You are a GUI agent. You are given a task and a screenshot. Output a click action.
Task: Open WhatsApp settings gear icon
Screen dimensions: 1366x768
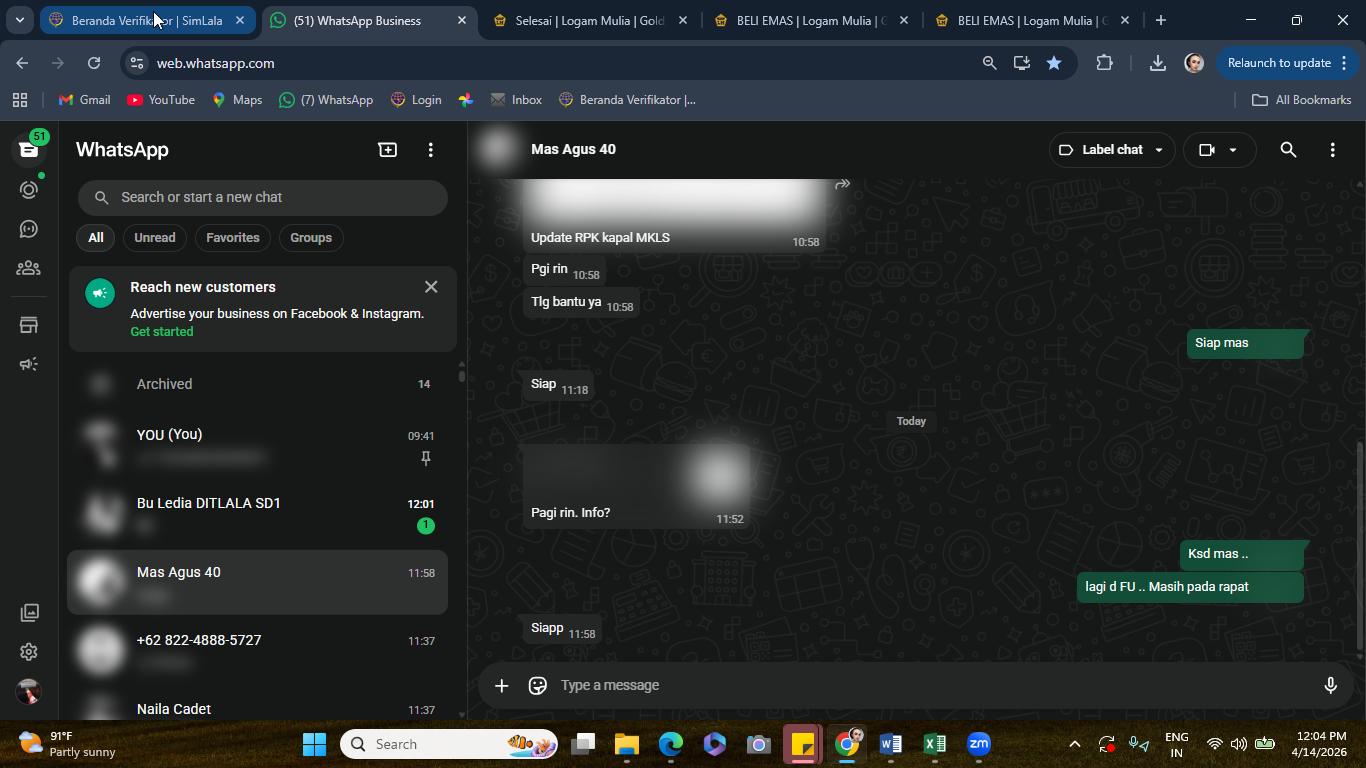(x=29, y=652)
